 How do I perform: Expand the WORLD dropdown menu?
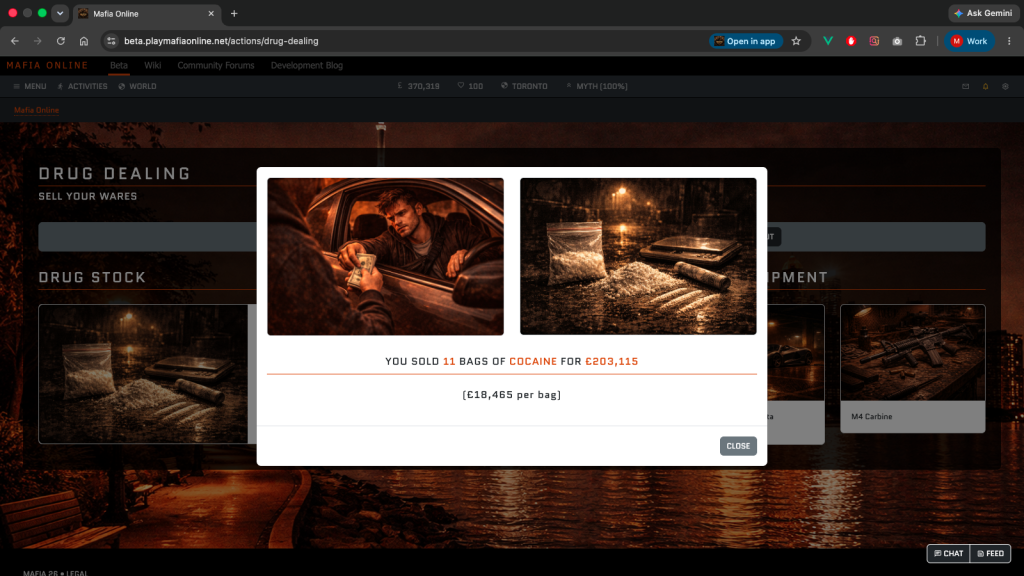click(x=137, y=86)
